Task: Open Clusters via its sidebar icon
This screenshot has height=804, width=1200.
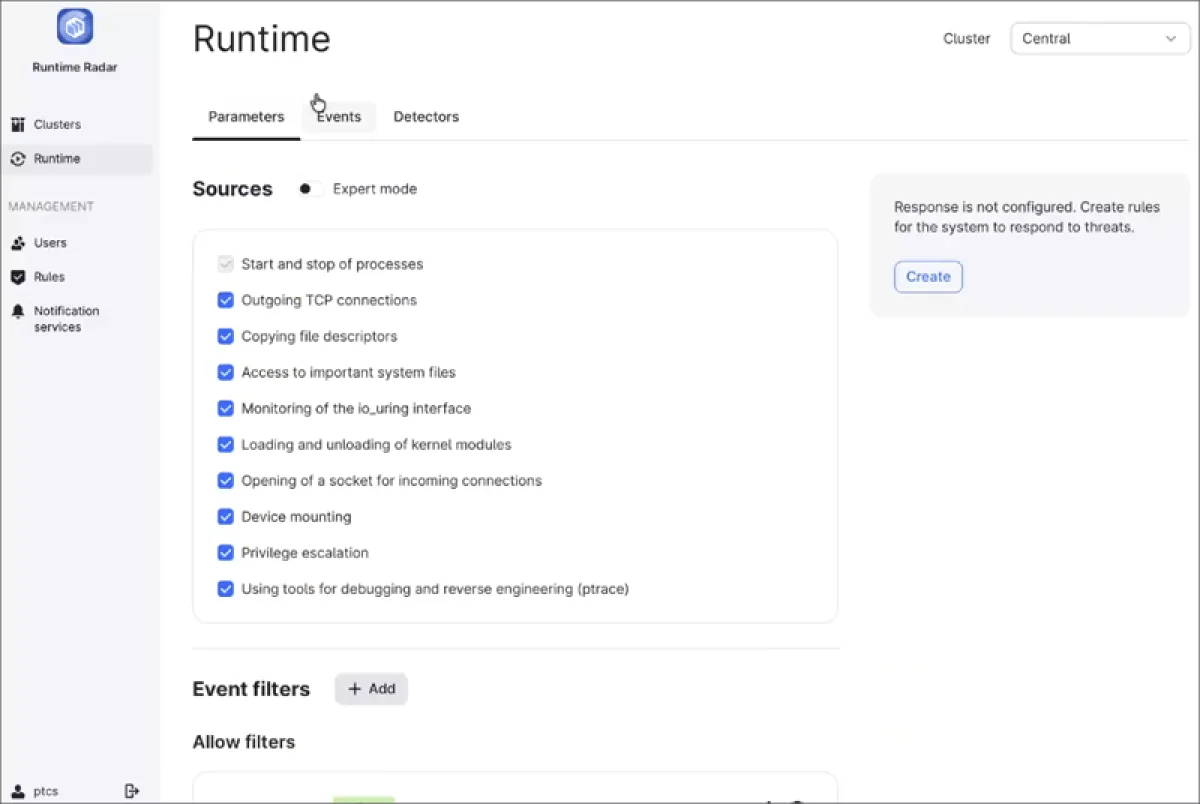Action: [18, 125]
